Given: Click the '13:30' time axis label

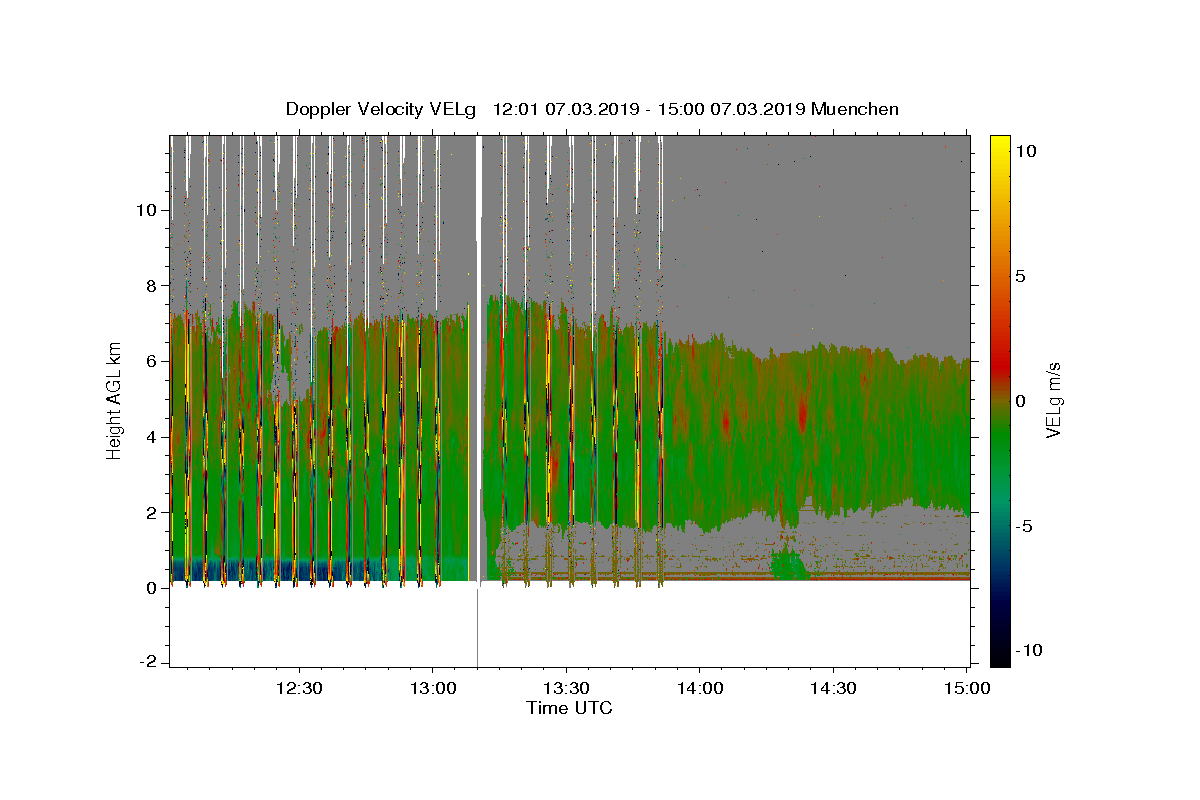Looking at the screenshot, I should (x=566, y=688).
